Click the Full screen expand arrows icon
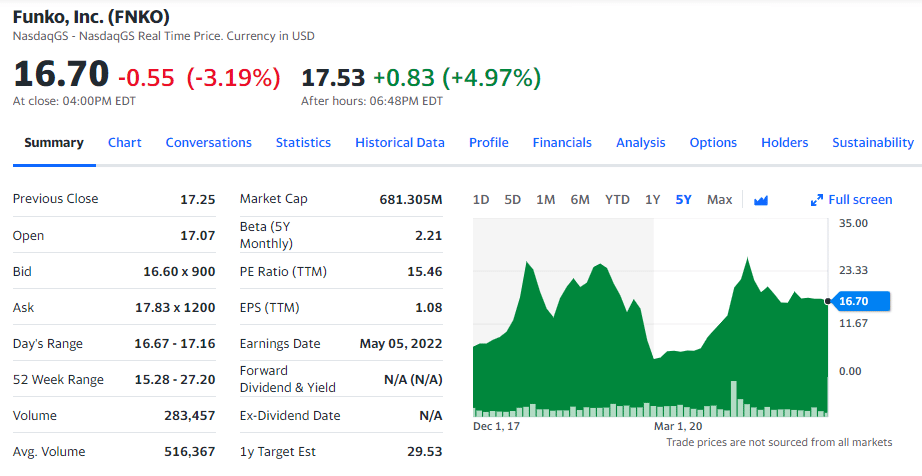 point(817,200)
